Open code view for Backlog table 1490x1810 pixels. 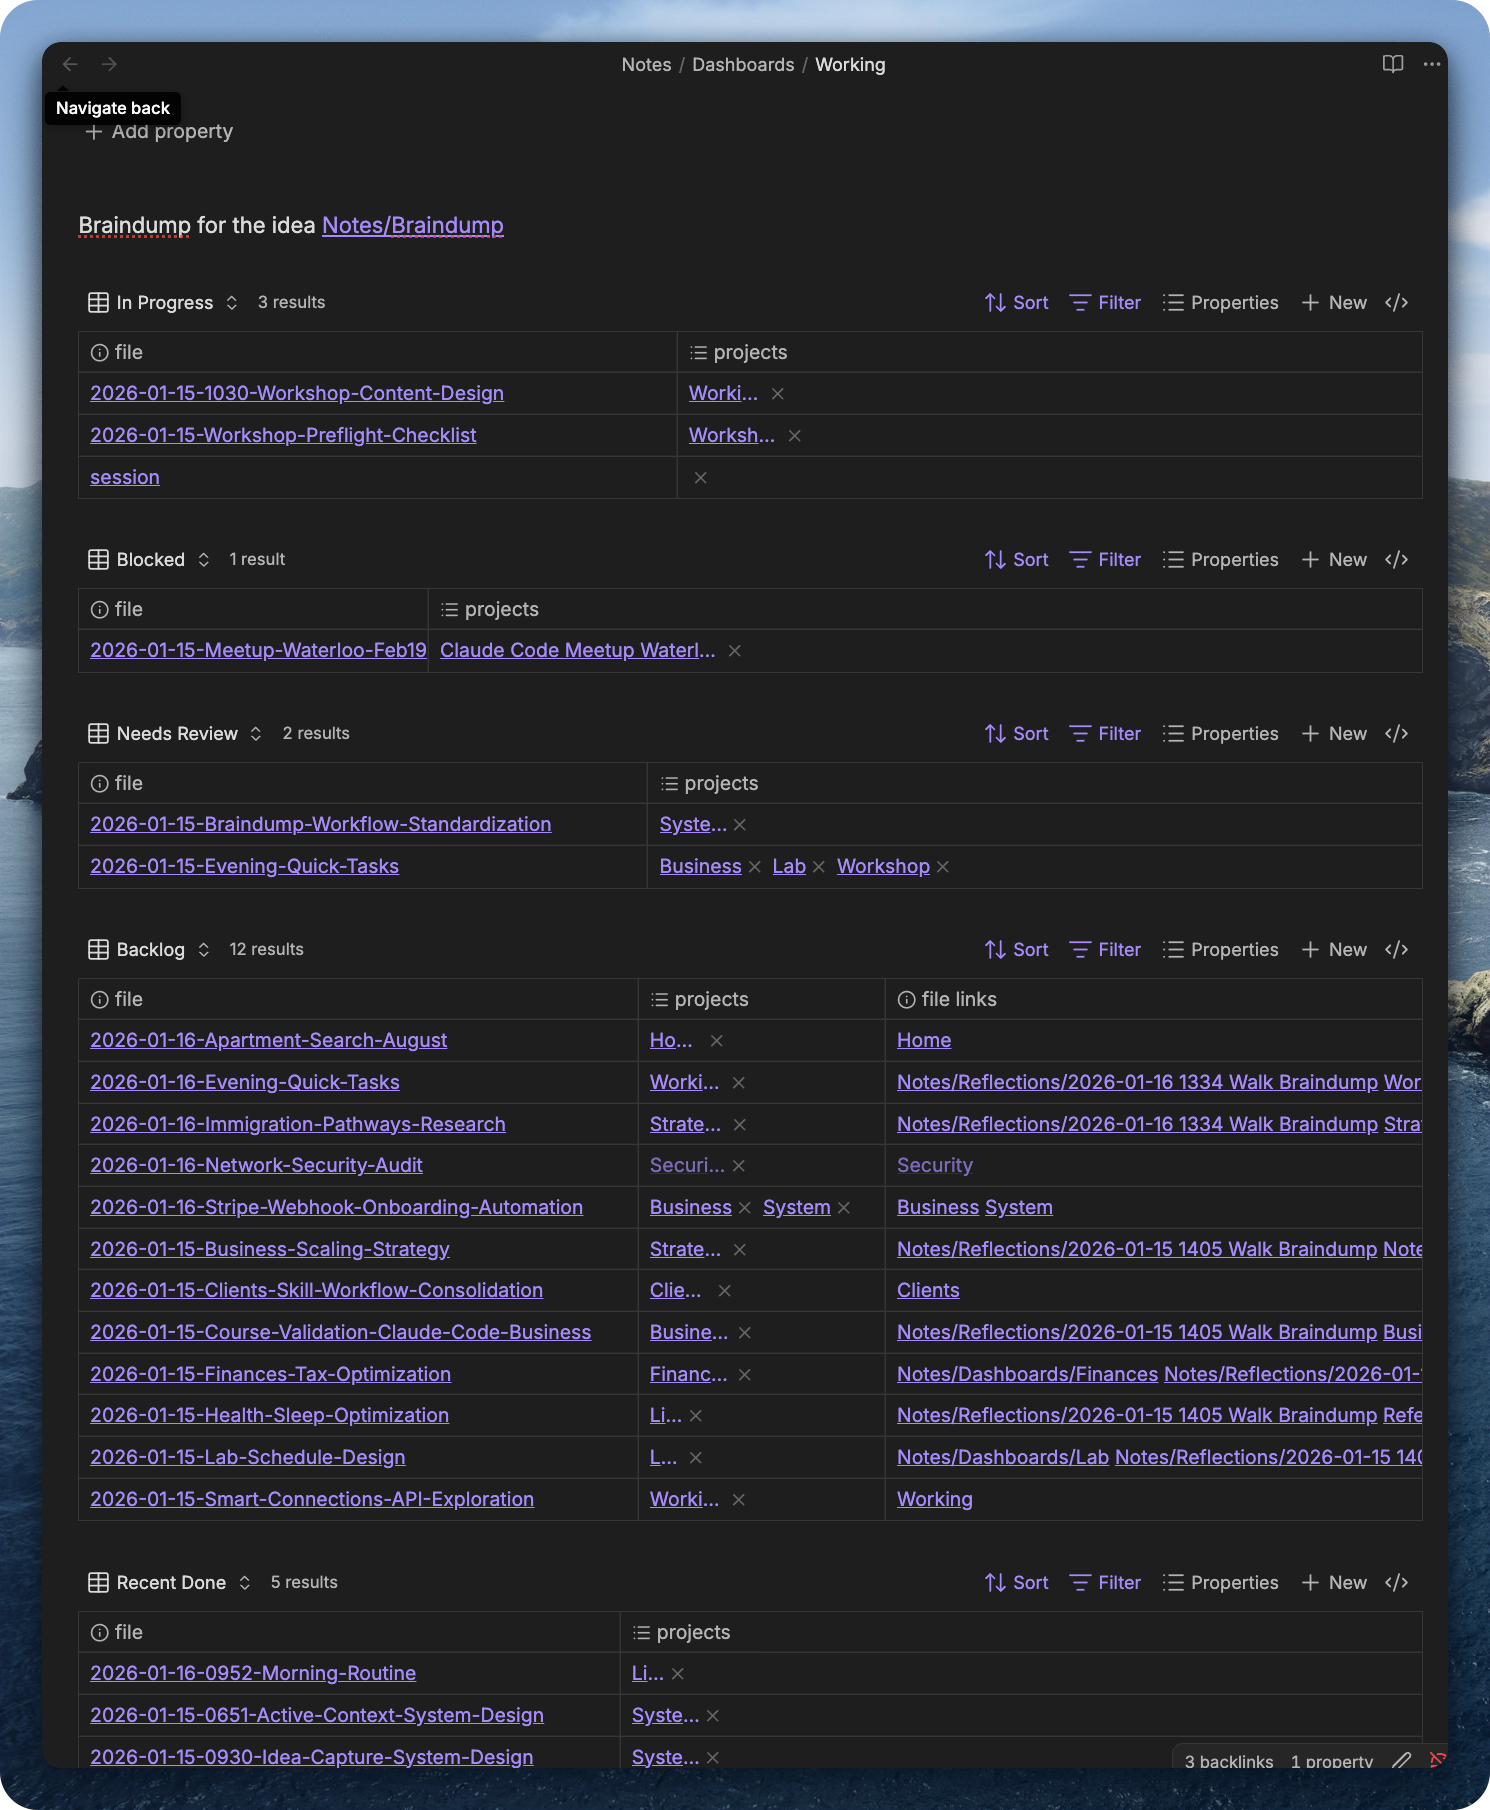1397,950
